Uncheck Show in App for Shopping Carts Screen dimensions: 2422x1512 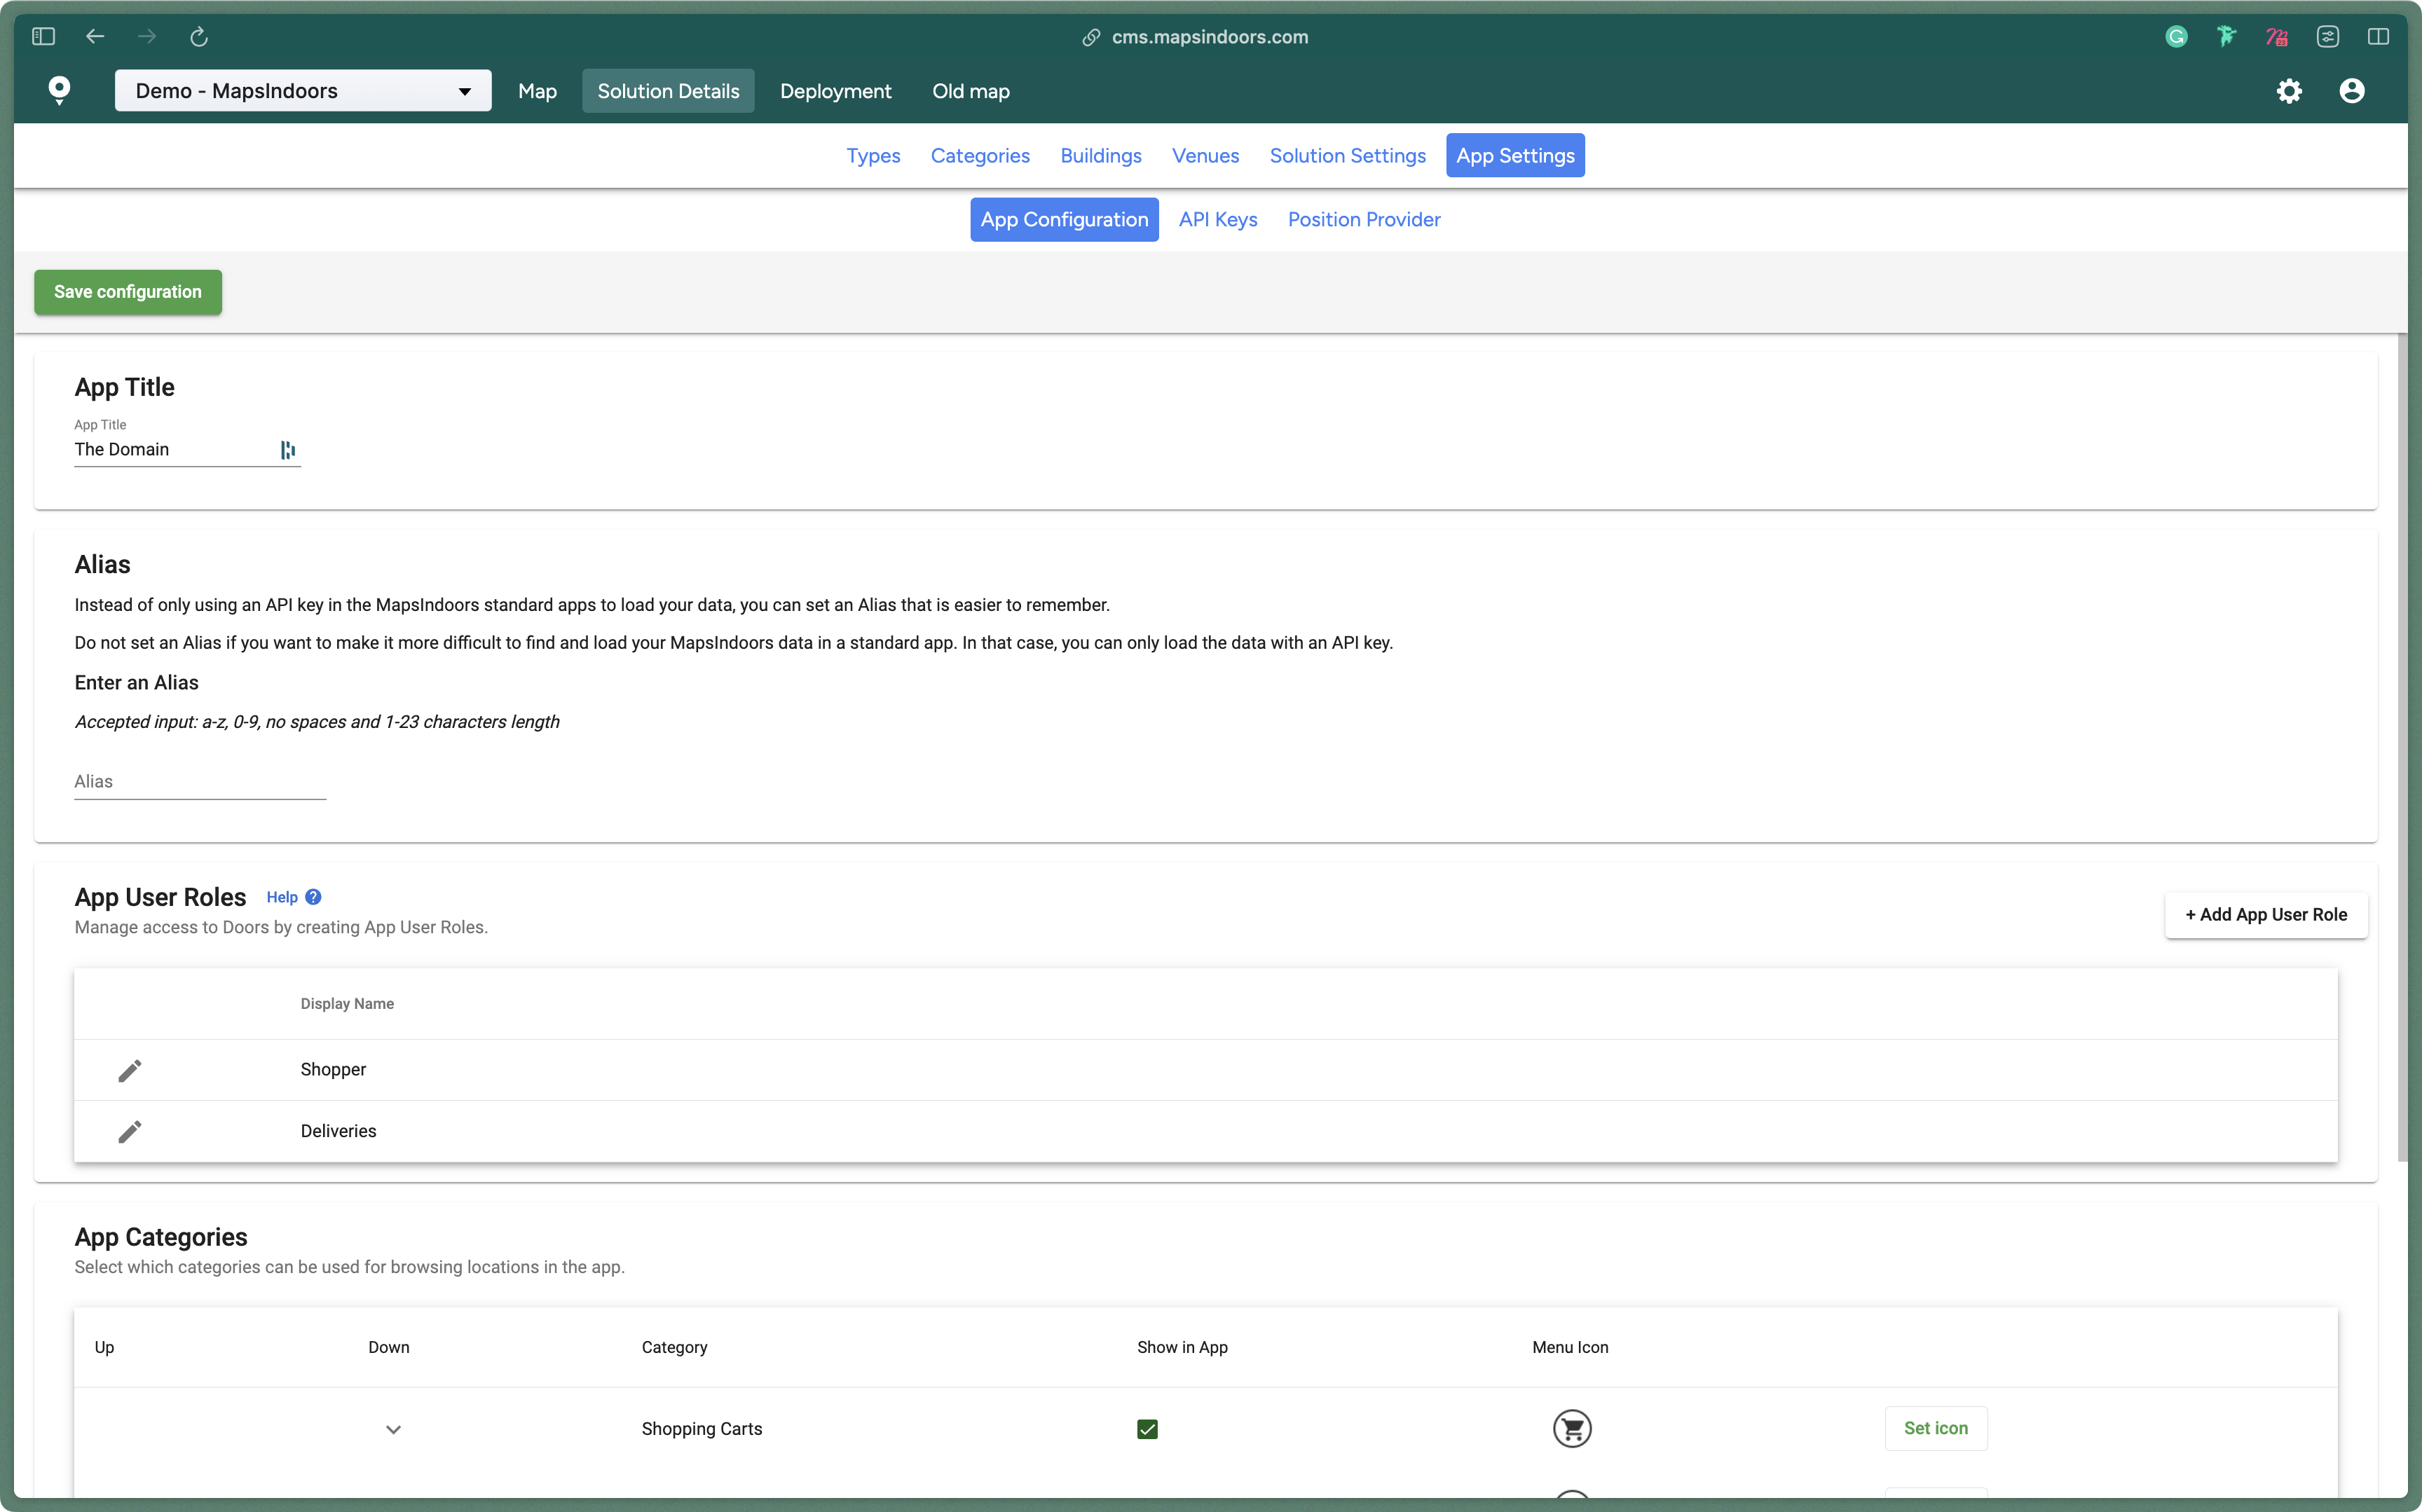pos(1147,1429)
